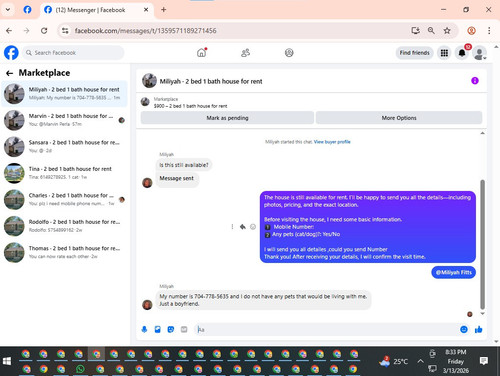Viewport: 500px width, 376px height.
Task: Open the Home feed icon
Action: [x=202, y=53]
